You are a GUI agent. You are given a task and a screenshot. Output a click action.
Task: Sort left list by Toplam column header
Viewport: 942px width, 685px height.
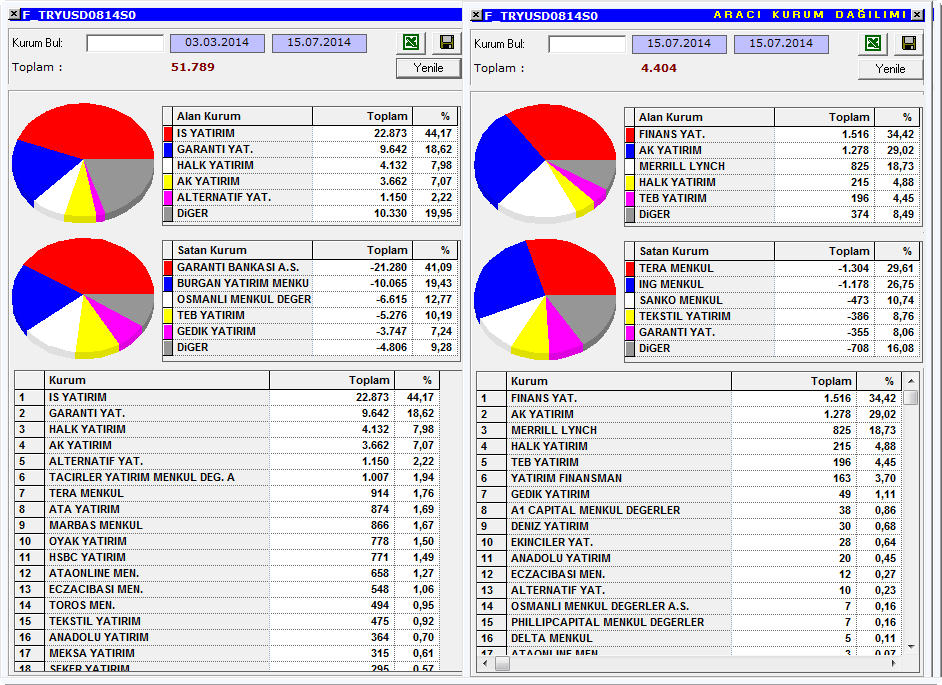pos(332,380)
